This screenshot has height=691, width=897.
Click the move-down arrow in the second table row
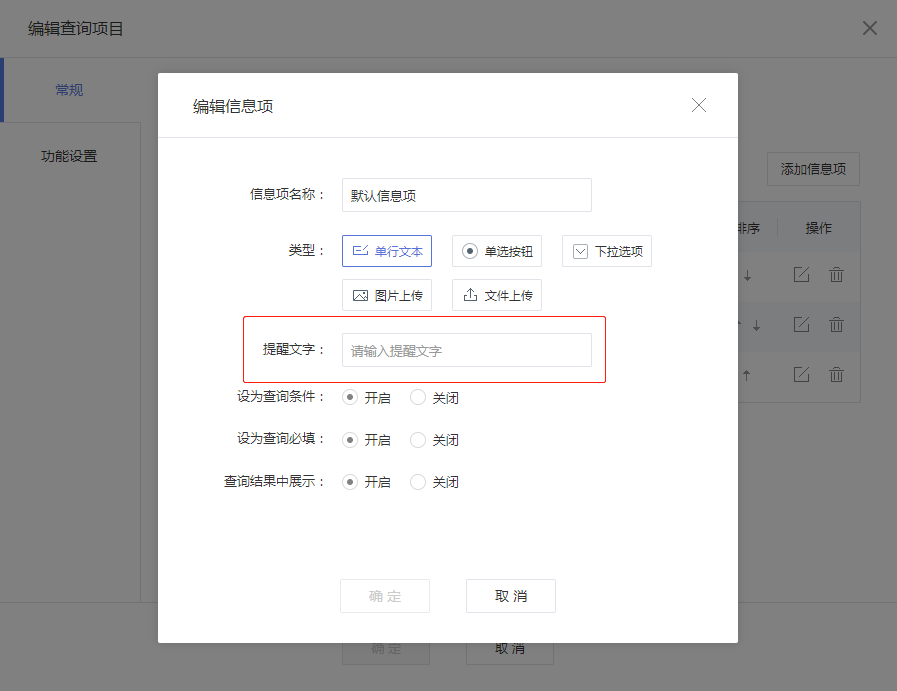[x=756, y=326]
